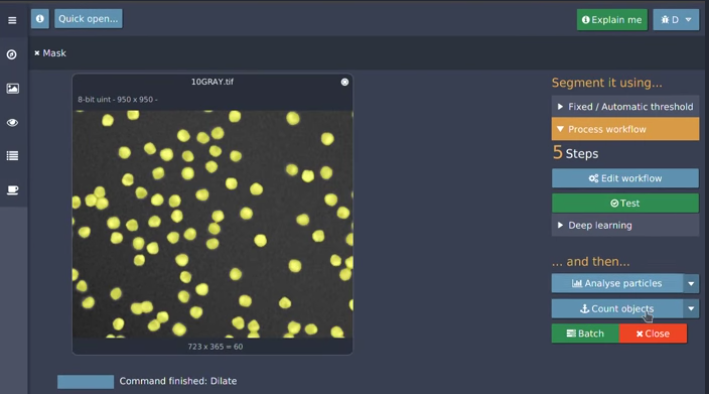Click the Explain me button

(612, 19)
